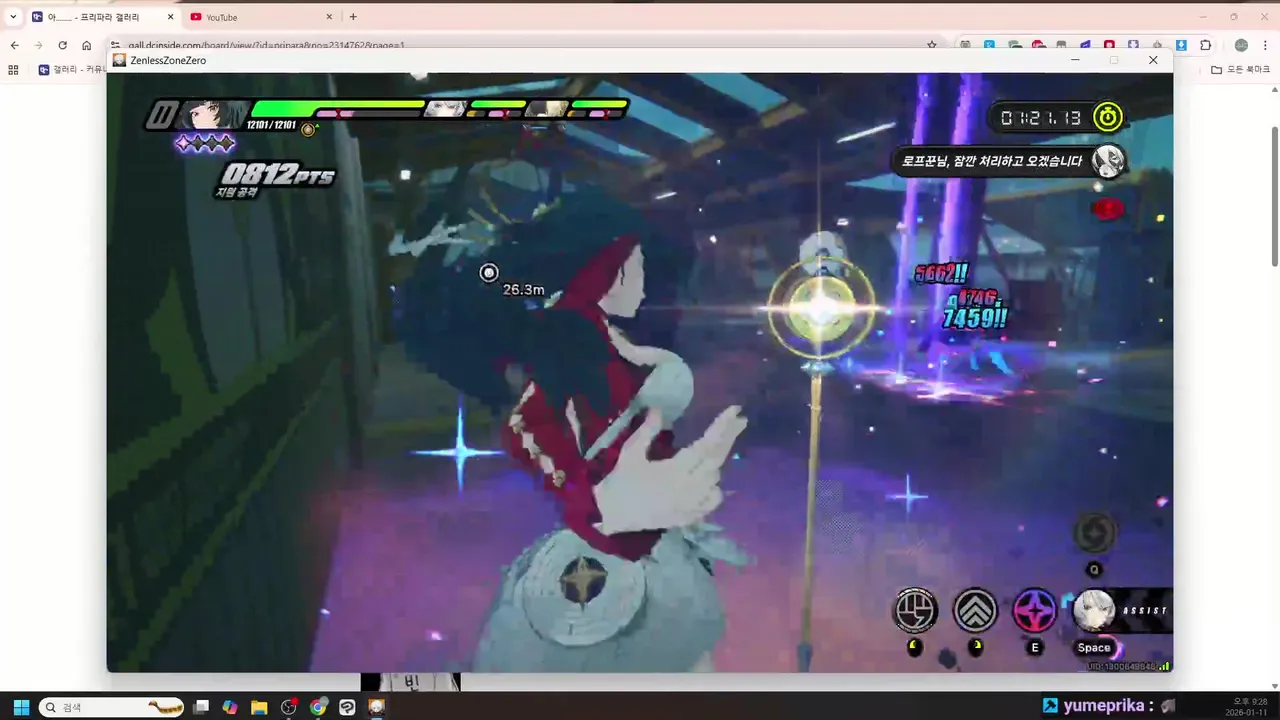1280x720 pixels.
Task: Click the blue download extension icon
Action: 1181,45
